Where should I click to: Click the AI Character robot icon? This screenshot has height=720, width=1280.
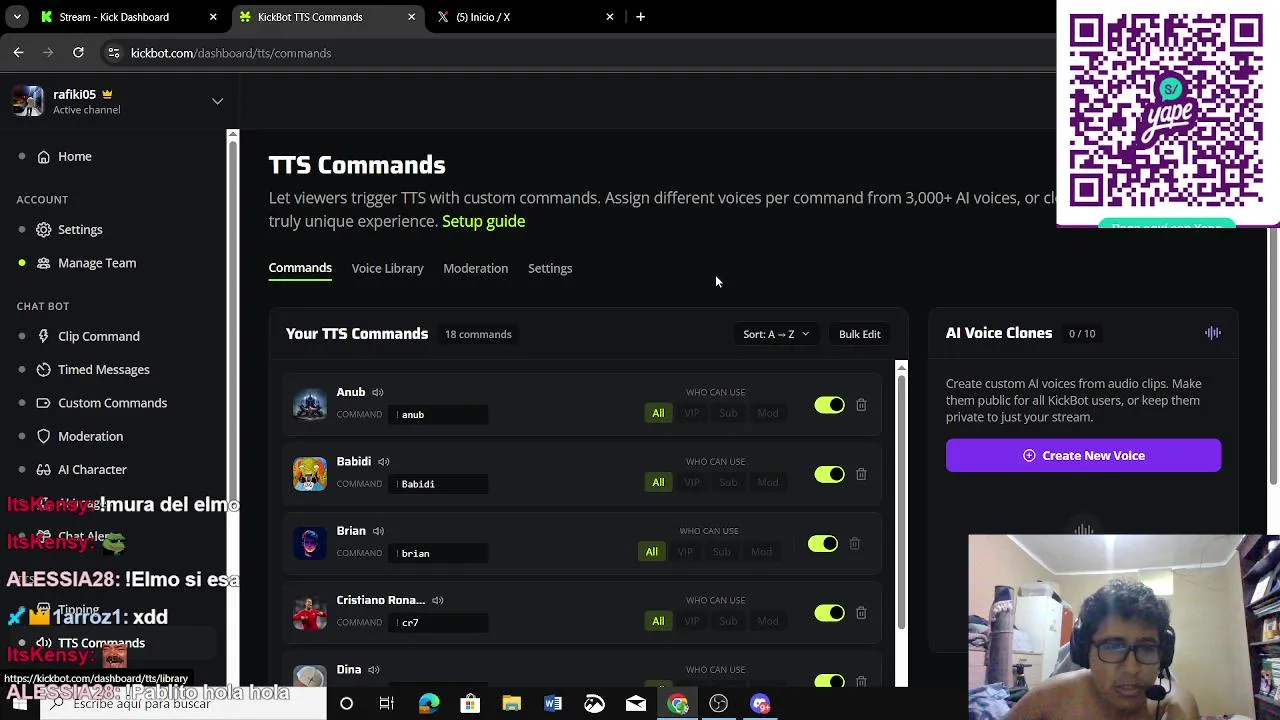click(44, 470)
